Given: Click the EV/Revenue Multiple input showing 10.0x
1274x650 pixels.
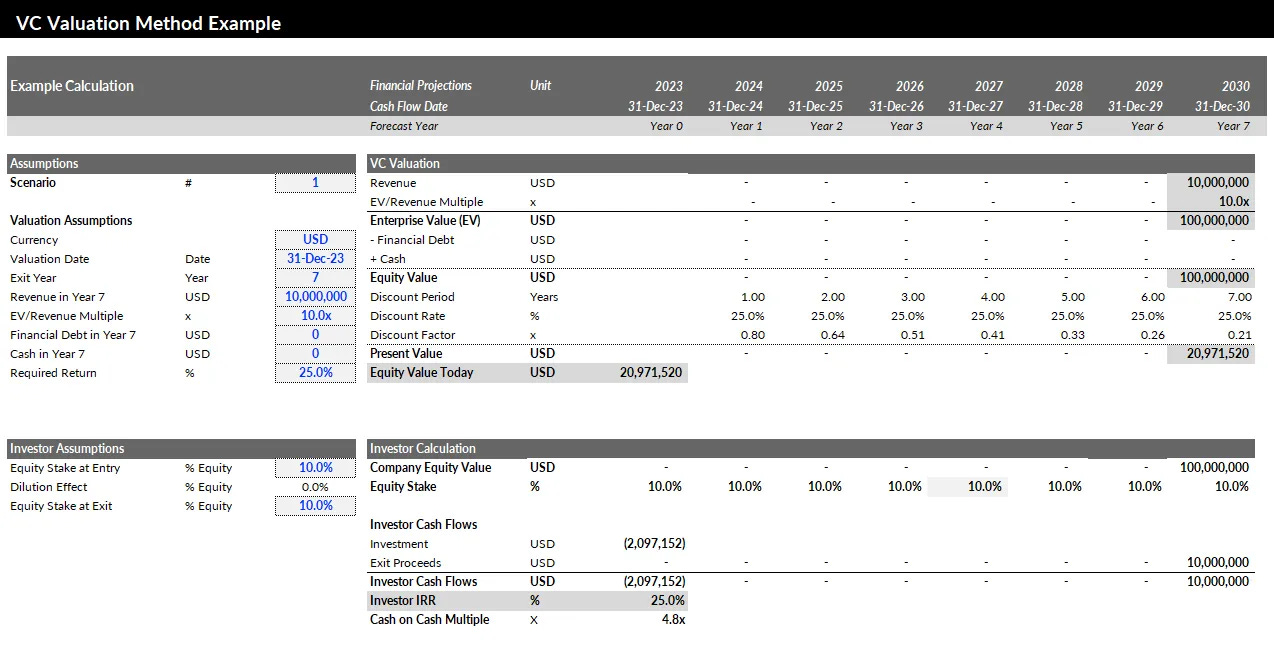Looking at the screenshot, I should pyautogui.click(x=315, y=315).
